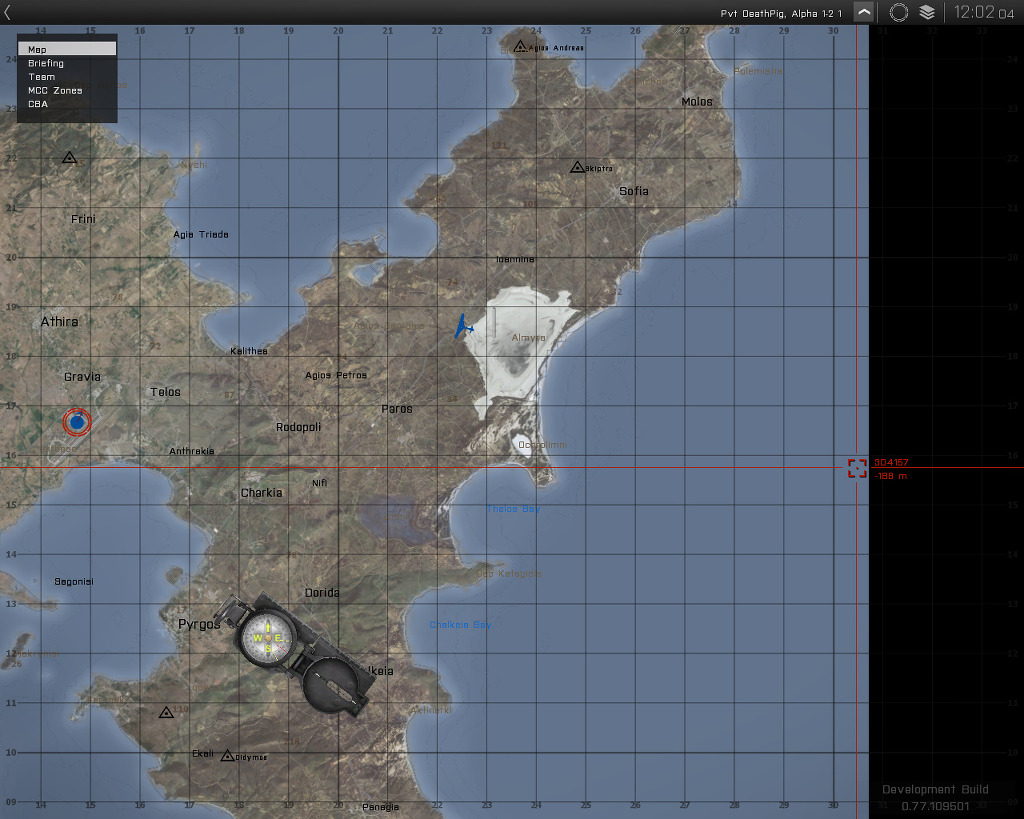The image size is (1024, 819).
Task: Click the blue airplane marker near Almyra
Action: 463,326
